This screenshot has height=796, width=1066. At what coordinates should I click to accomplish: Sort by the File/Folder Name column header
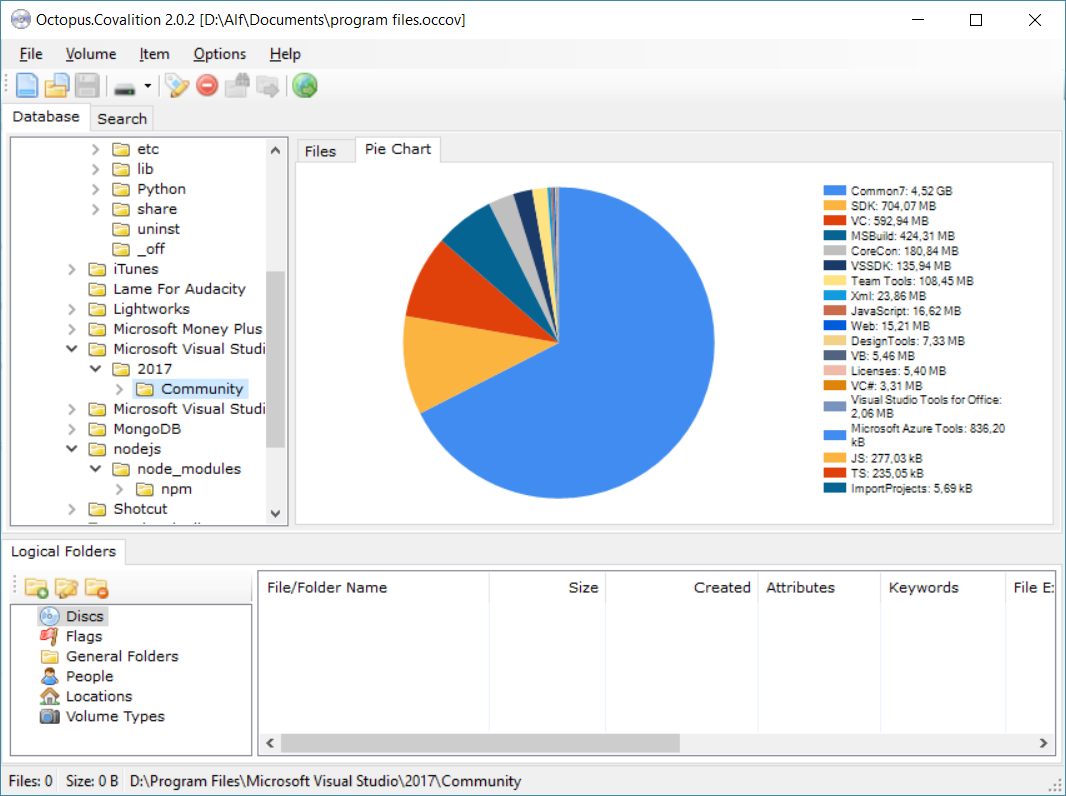tap(374, 587)
